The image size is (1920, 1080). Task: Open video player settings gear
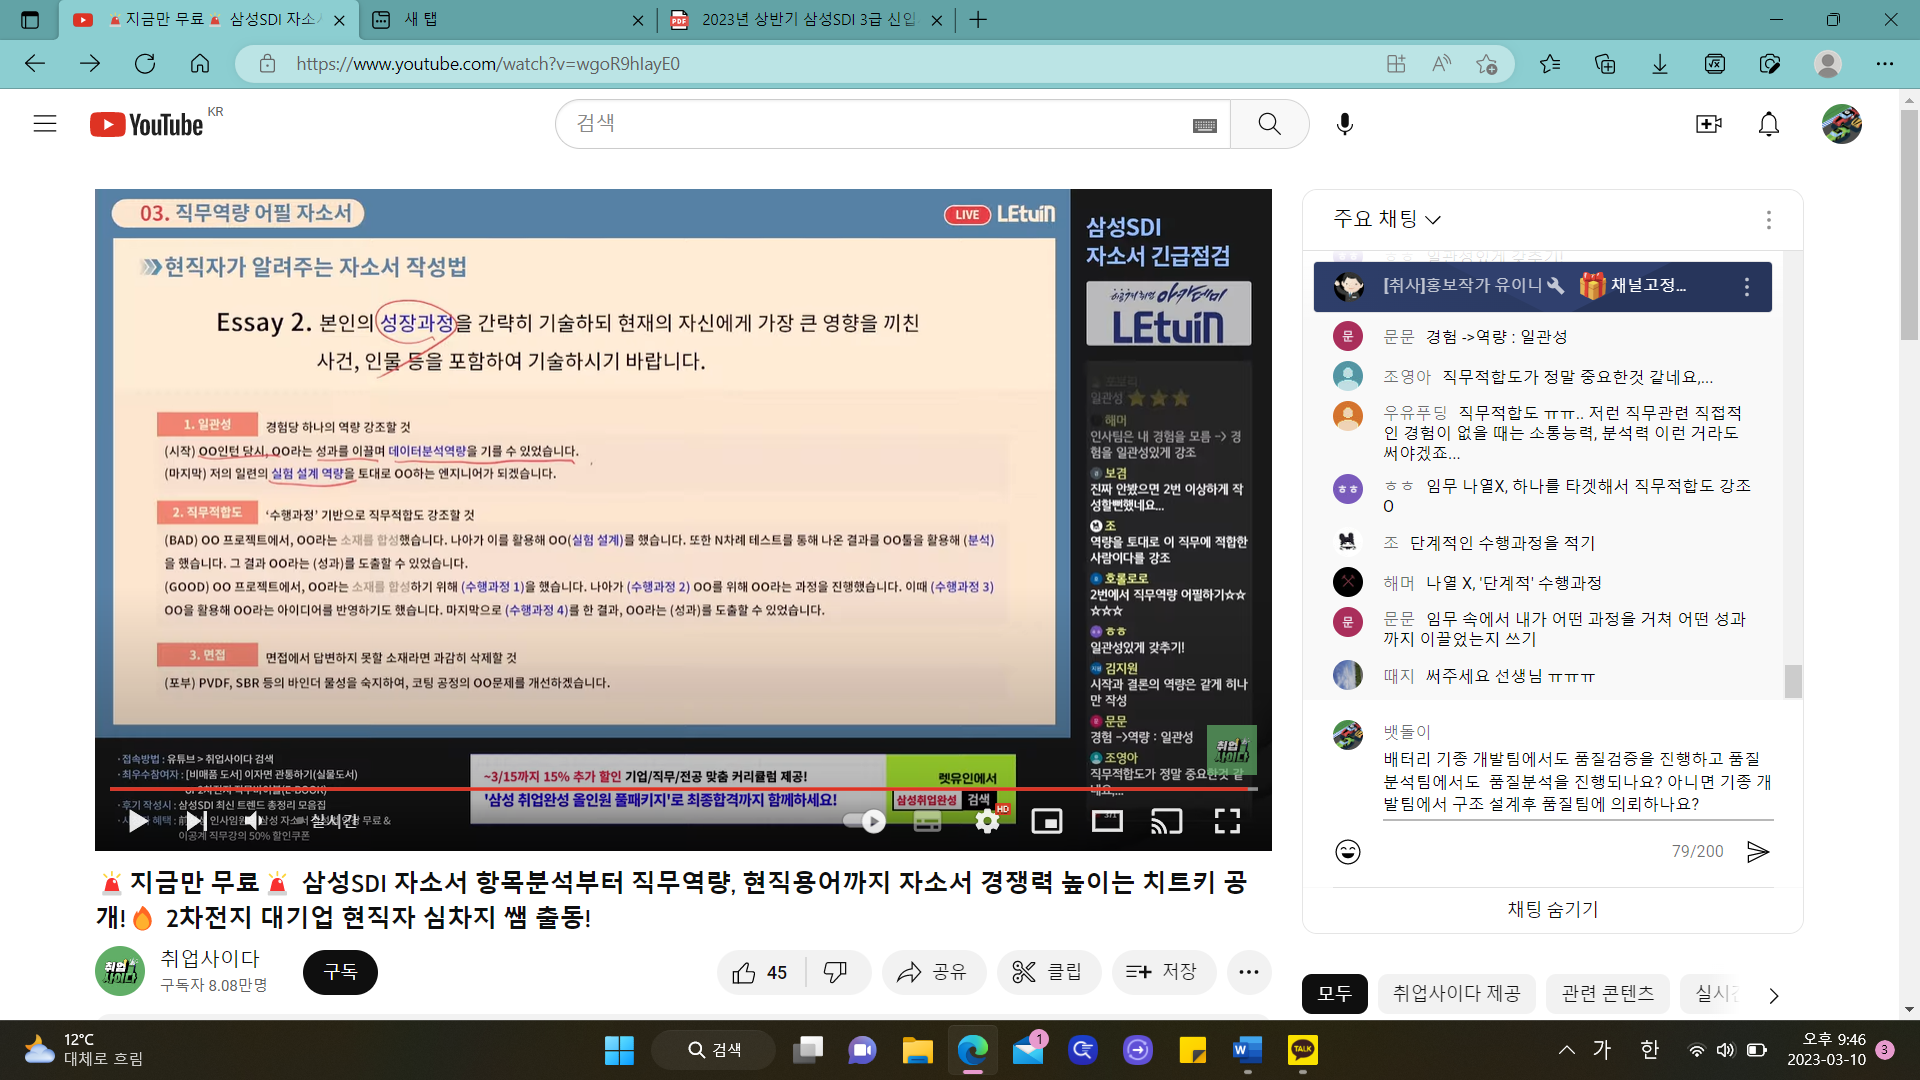[987, 821]
